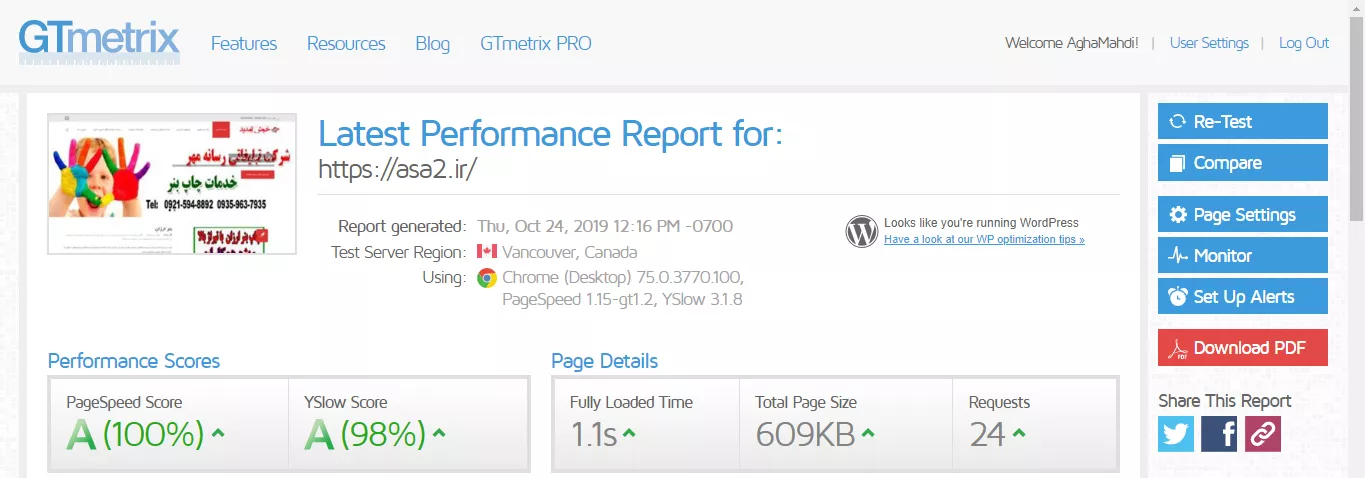This screenshot has width=1366, height=478.
Task: Share report on Facebook icon
Action: click(x=1219, y=434)
